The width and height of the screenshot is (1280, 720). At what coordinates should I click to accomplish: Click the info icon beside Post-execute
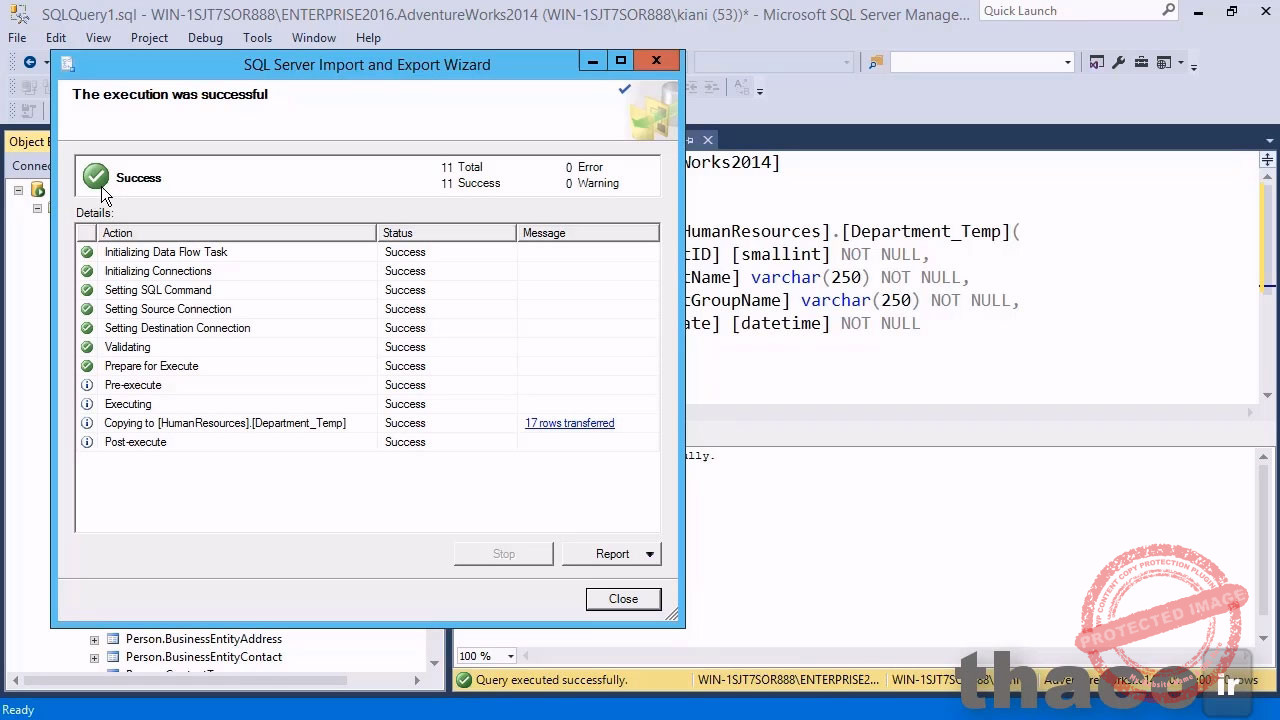coord(87,442)
